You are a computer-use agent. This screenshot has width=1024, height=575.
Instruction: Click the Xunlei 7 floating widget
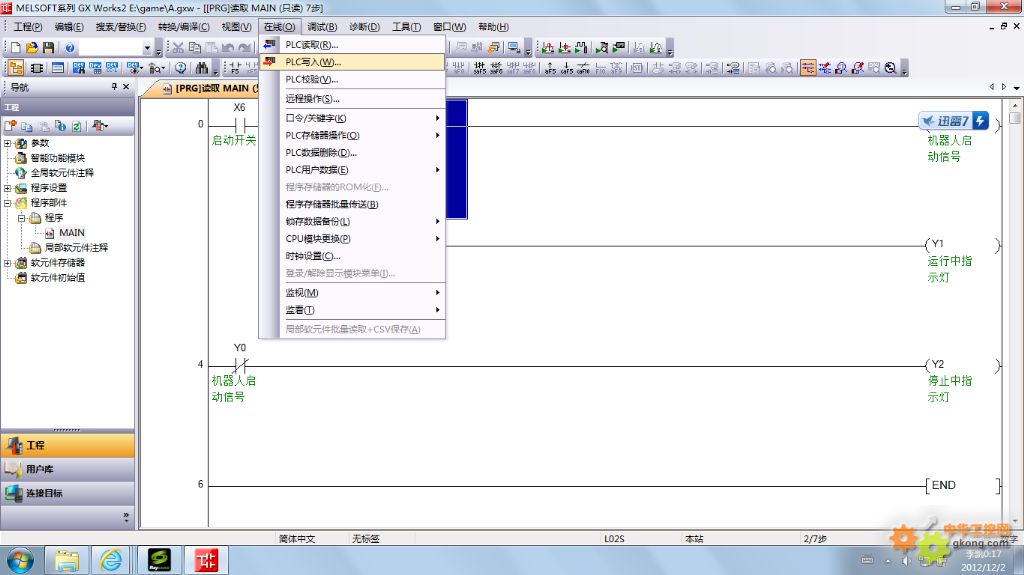pyautogui.click(x=954, y=122)
